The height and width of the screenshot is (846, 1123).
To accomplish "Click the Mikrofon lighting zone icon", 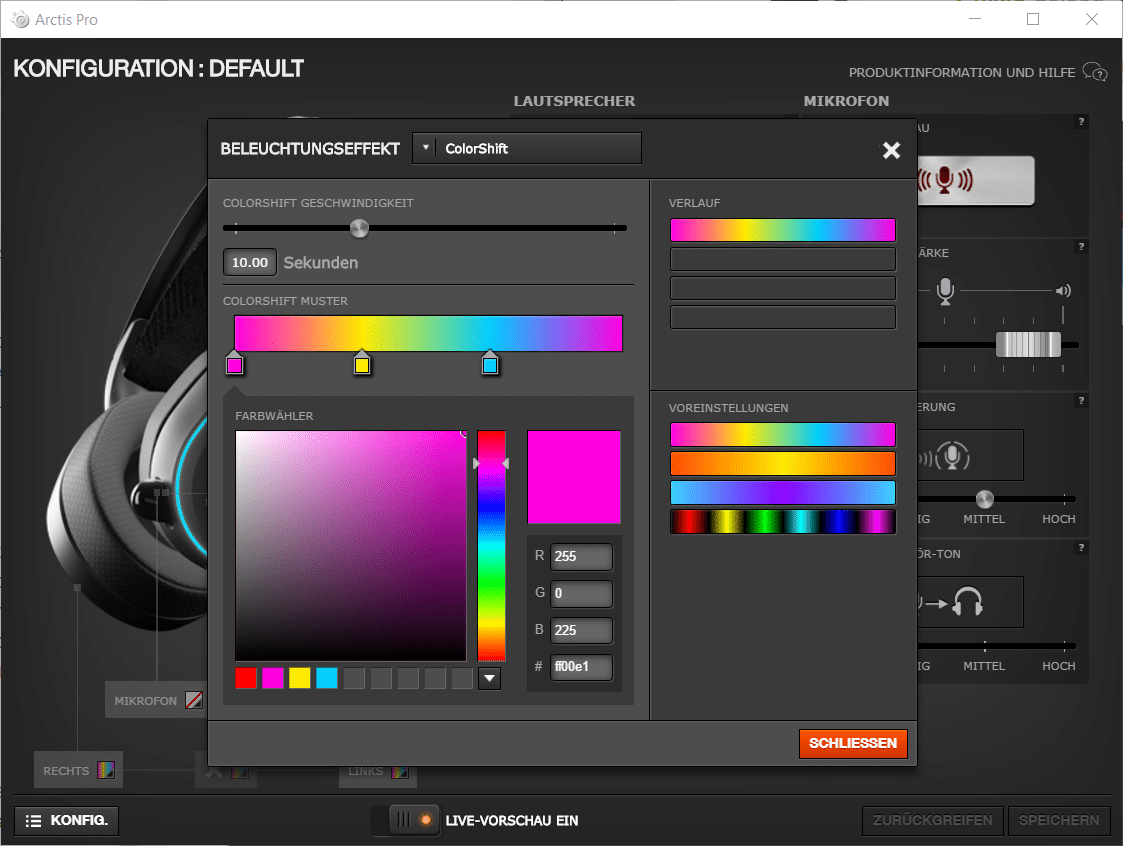I will (194, 701).
